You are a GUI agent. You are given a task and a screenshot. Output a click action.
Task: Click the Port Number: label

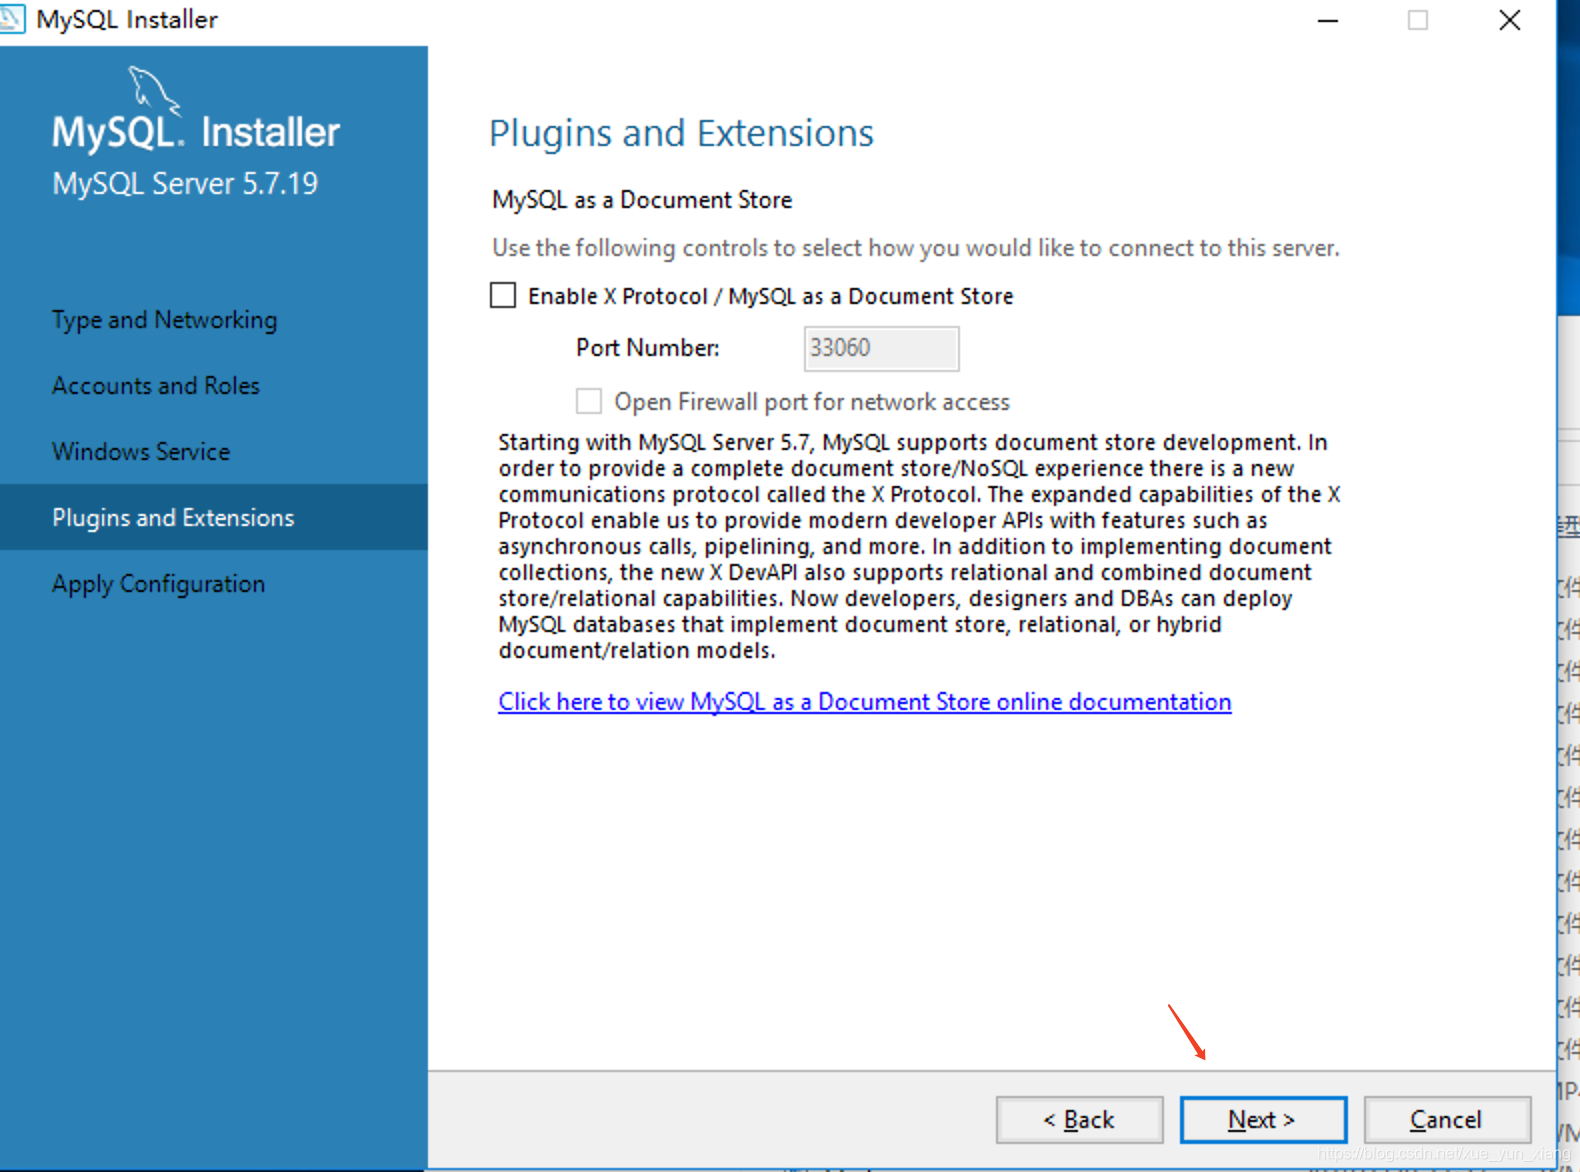pos(648,348)
